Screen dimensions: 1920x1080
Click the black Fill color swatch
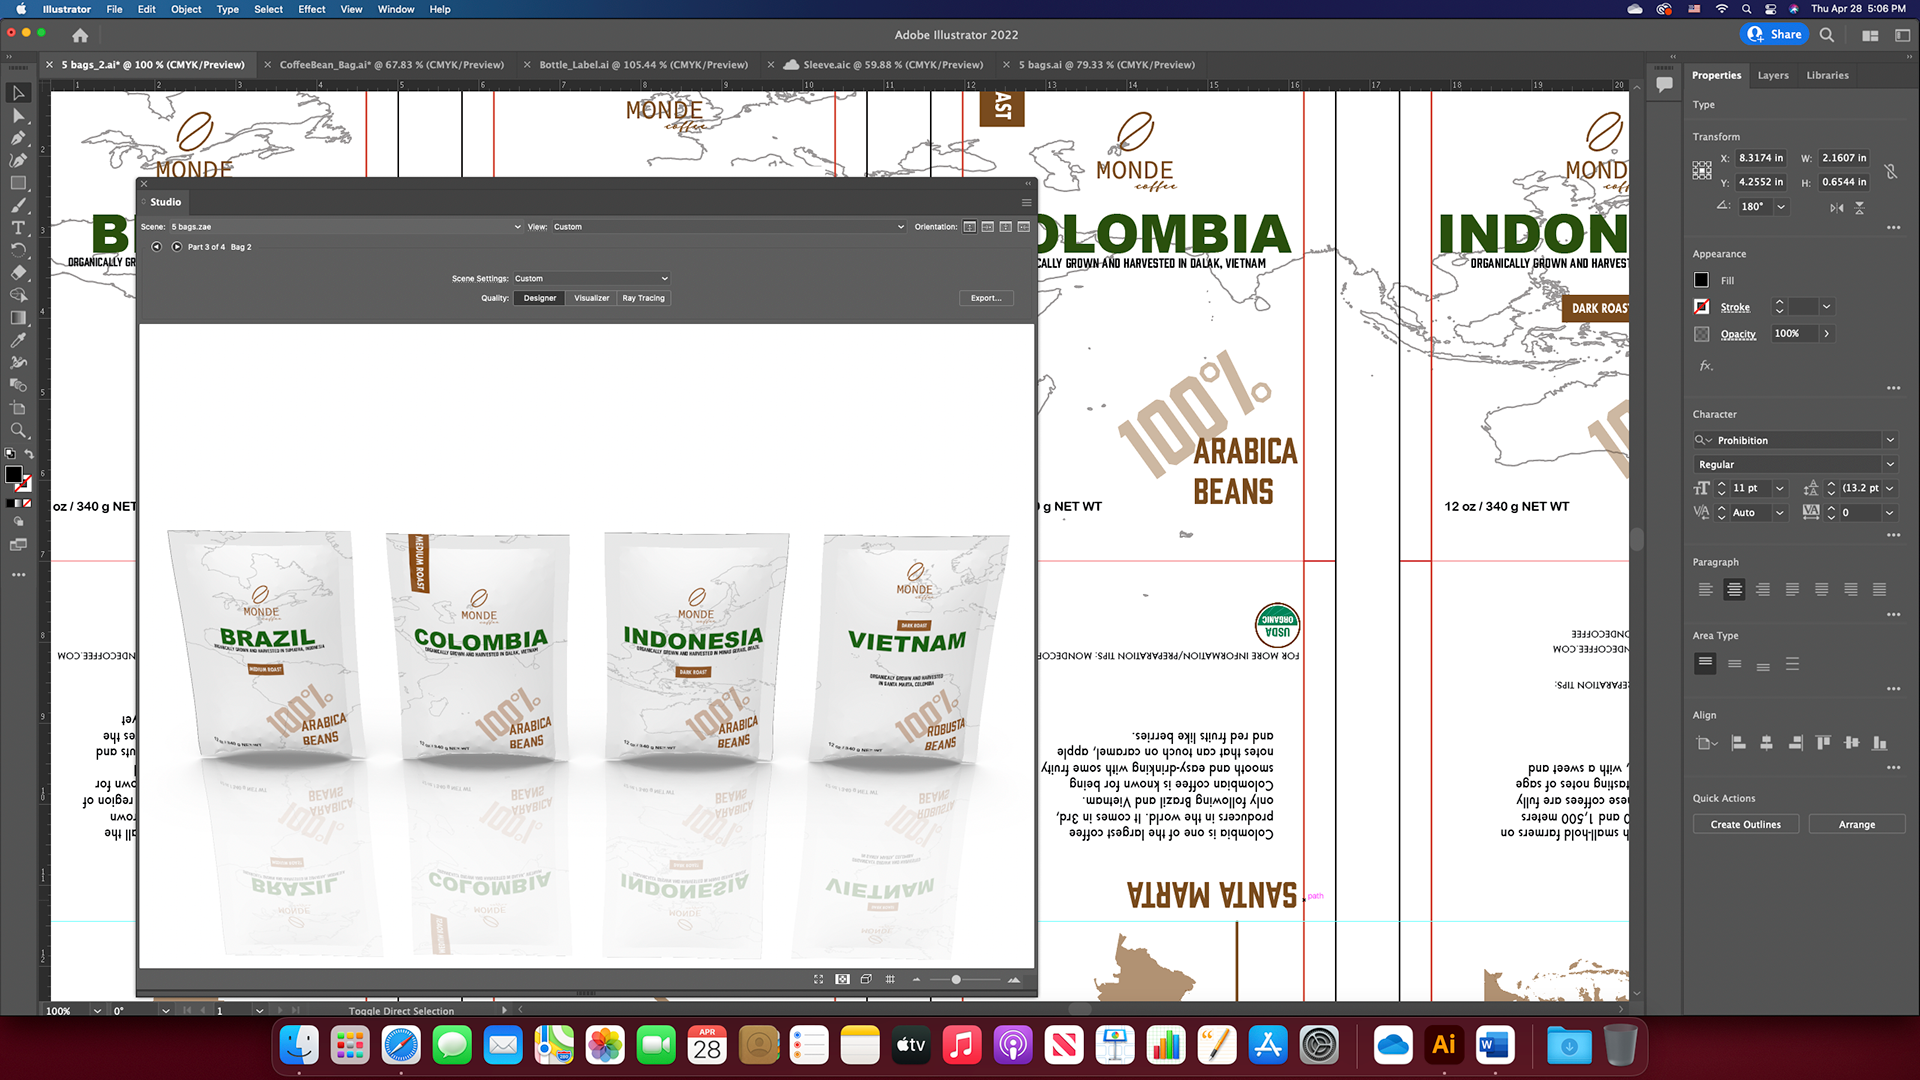(1702, 280)
